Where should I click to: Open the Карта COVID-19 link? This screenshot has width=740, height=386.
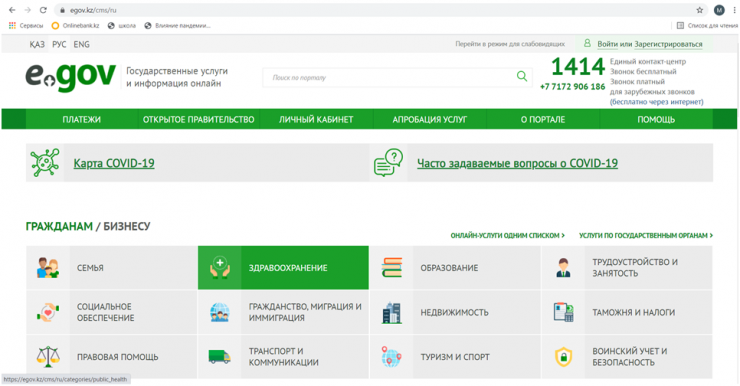pyautogui.click(x=114, y=163)
